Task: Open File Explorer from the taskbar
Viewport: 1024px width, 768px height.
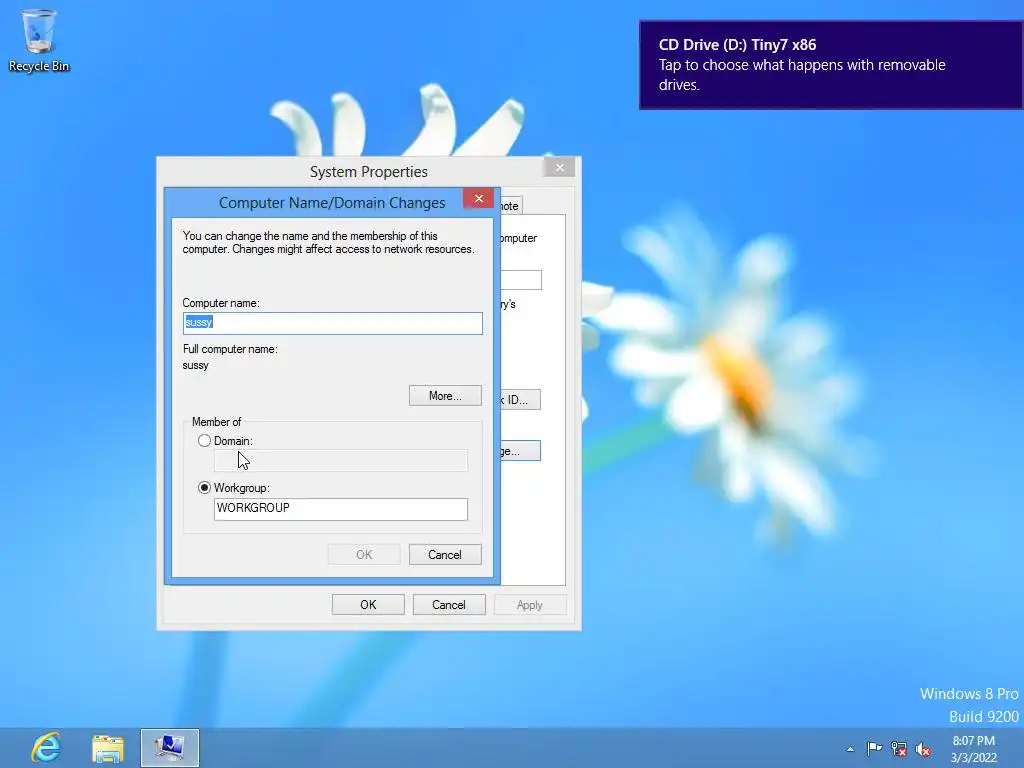Action: 108,748
